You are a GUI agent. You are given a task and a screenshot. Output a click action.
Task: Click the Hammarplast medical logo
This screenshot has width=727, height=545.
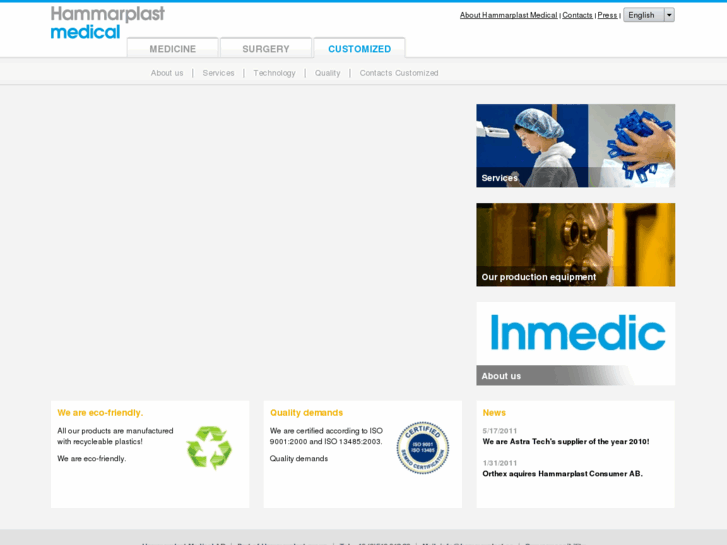click(108, 22)
